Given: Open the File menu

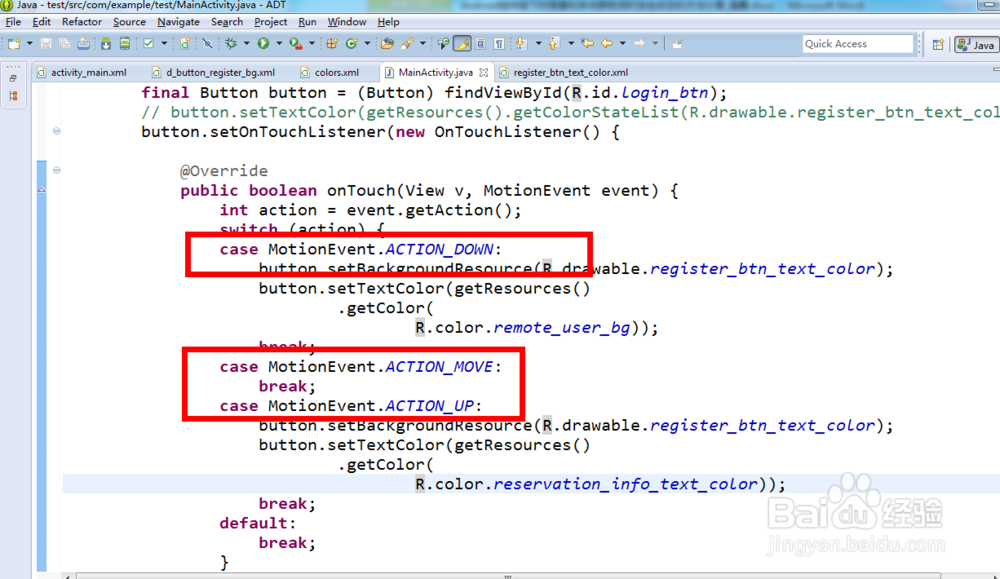Looking at the screenshot, I should click(13, 22).
